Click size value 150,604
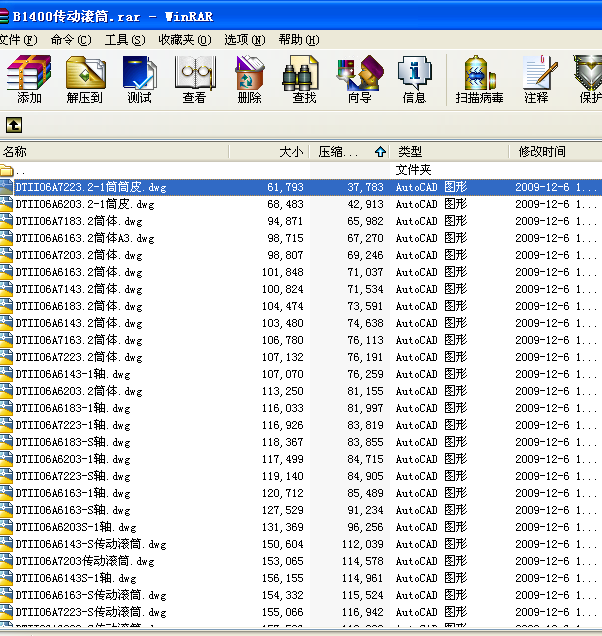 [x=283, y=544]
